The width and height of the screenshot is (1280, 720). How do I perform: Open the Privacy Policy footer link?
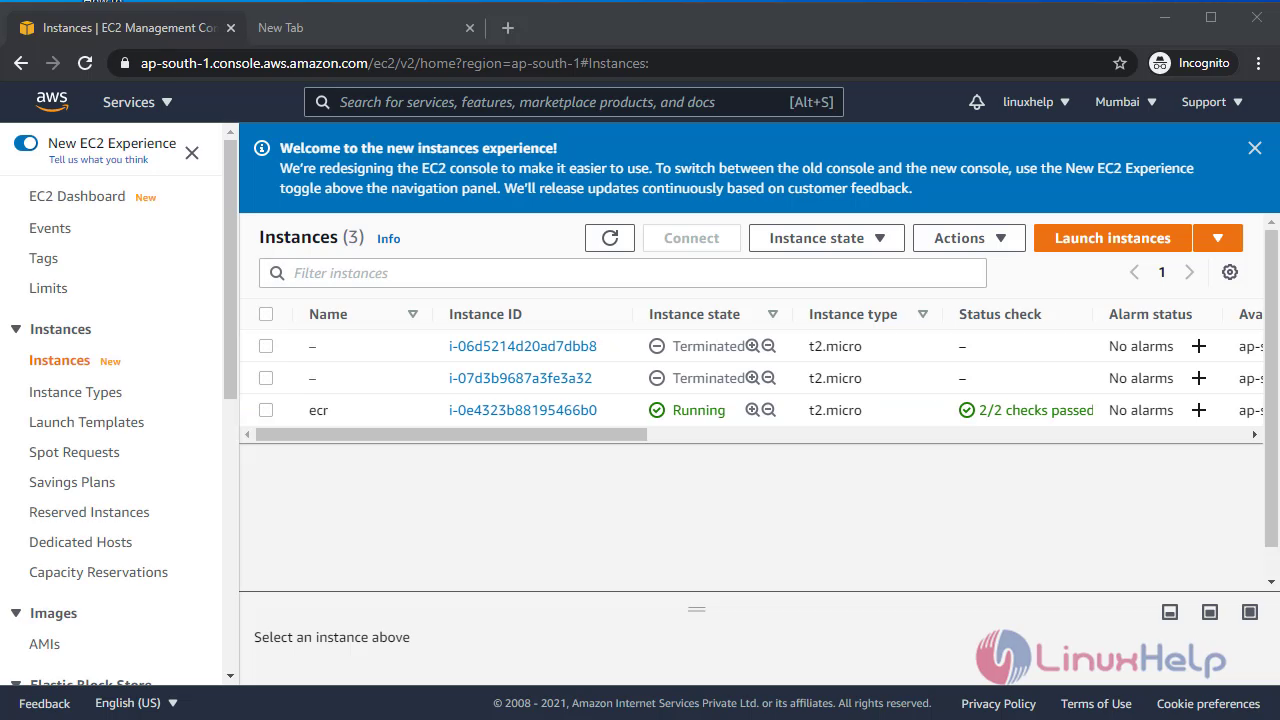coord(998,703)
